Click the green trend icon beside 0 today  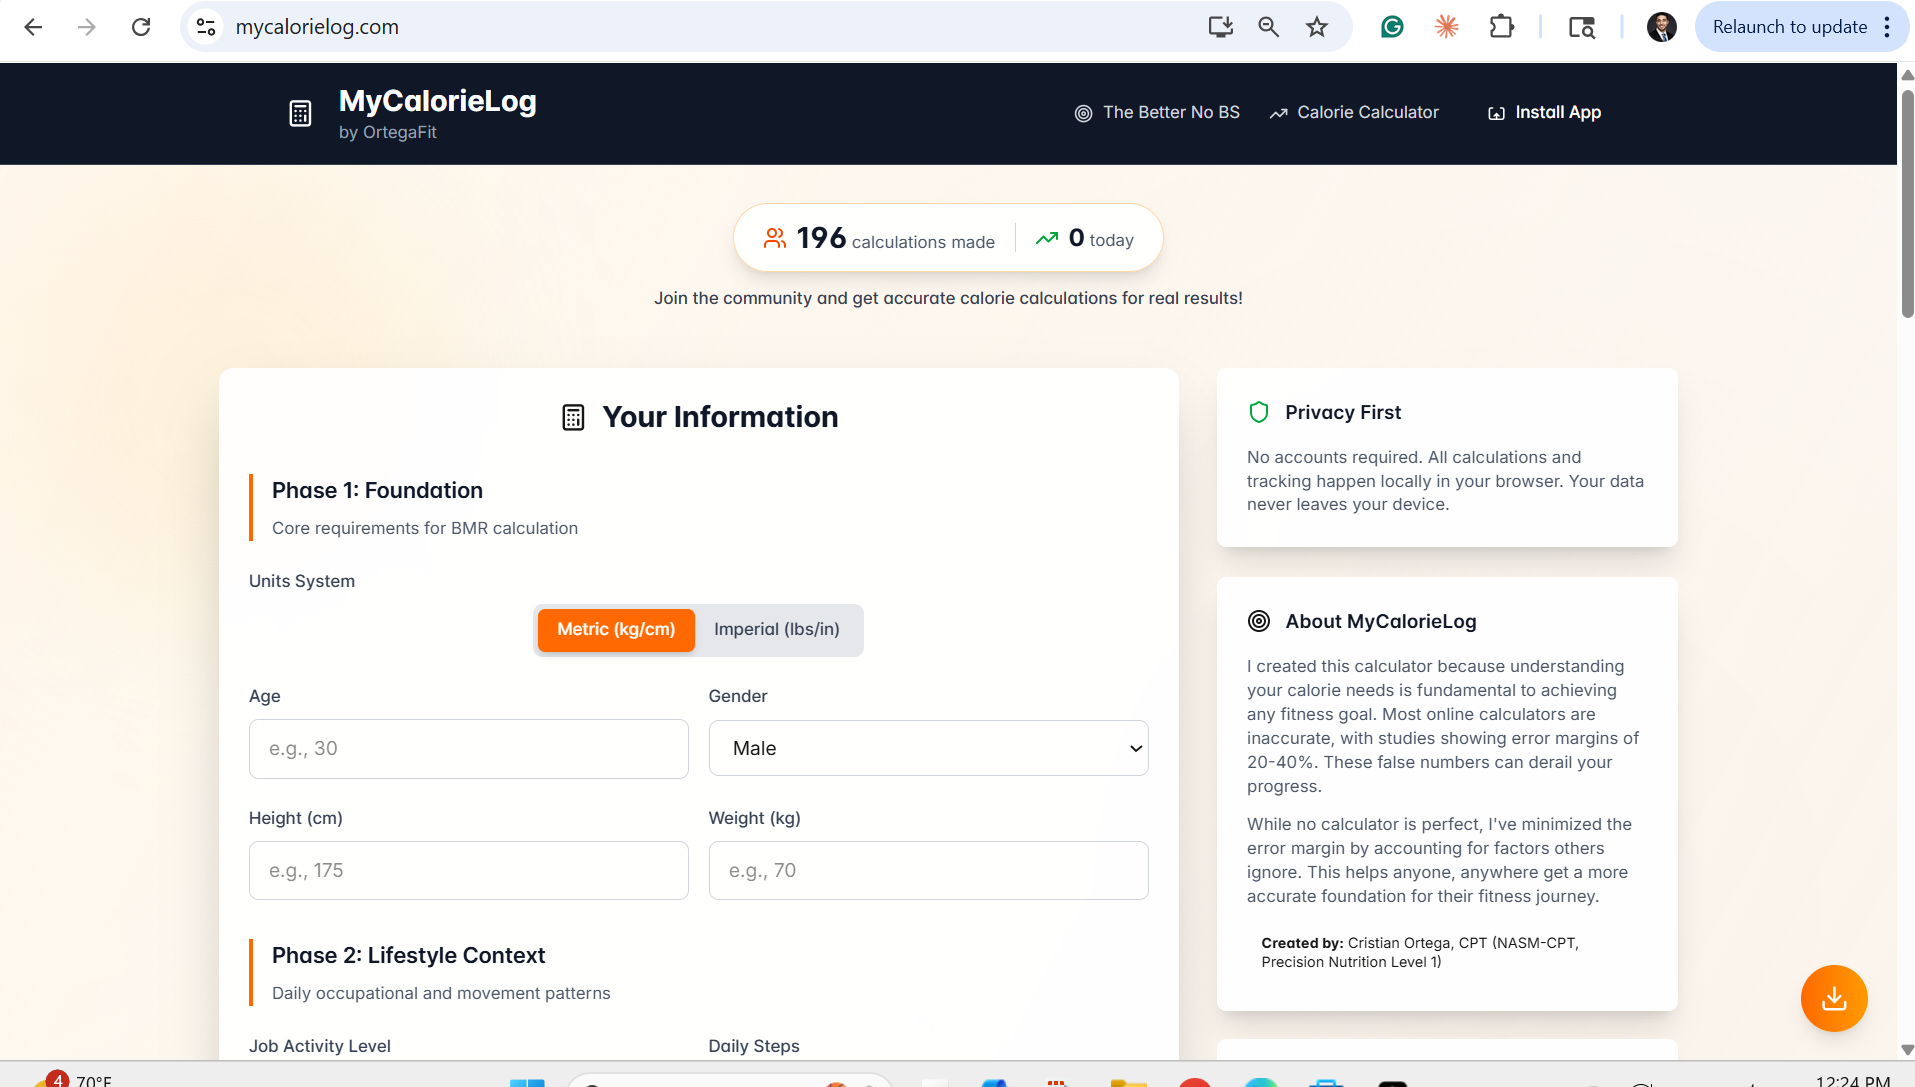point(1047,238)
